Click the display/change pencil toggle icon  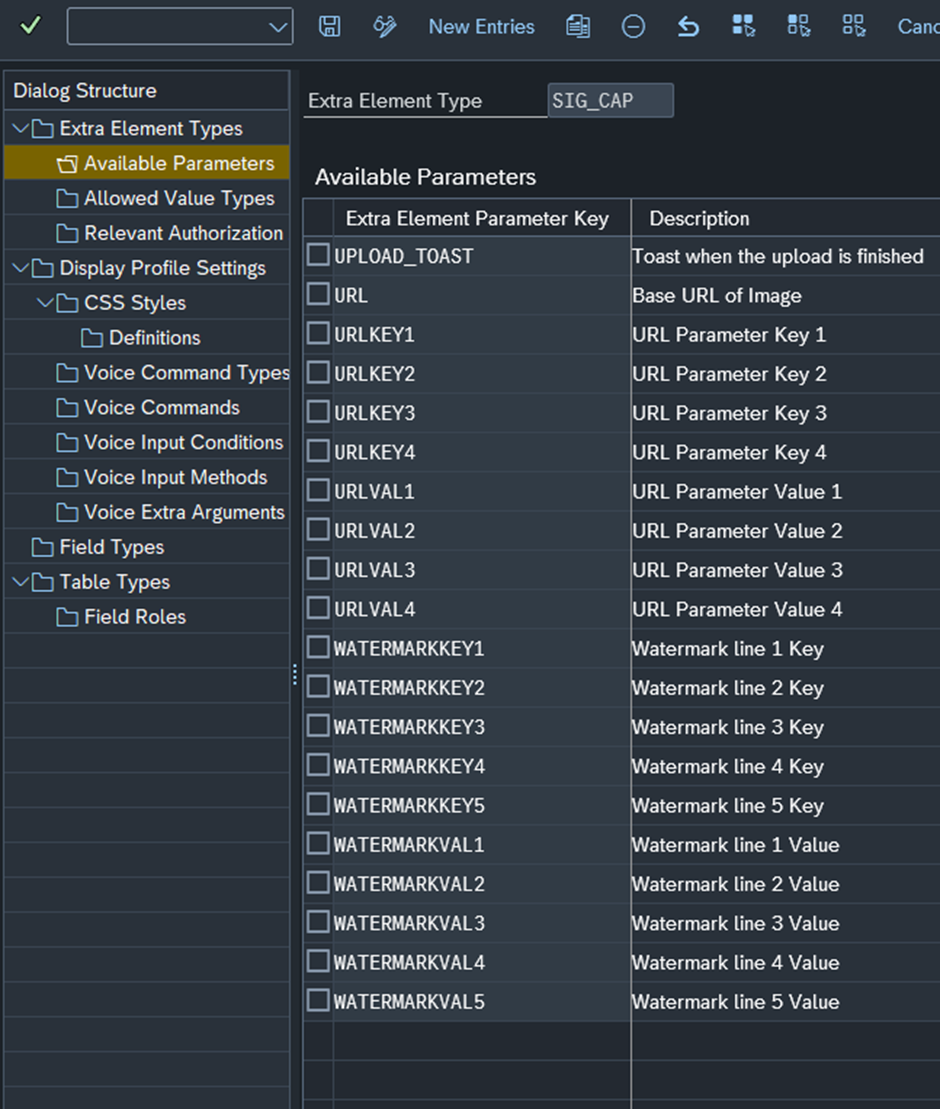coord(384,27)
